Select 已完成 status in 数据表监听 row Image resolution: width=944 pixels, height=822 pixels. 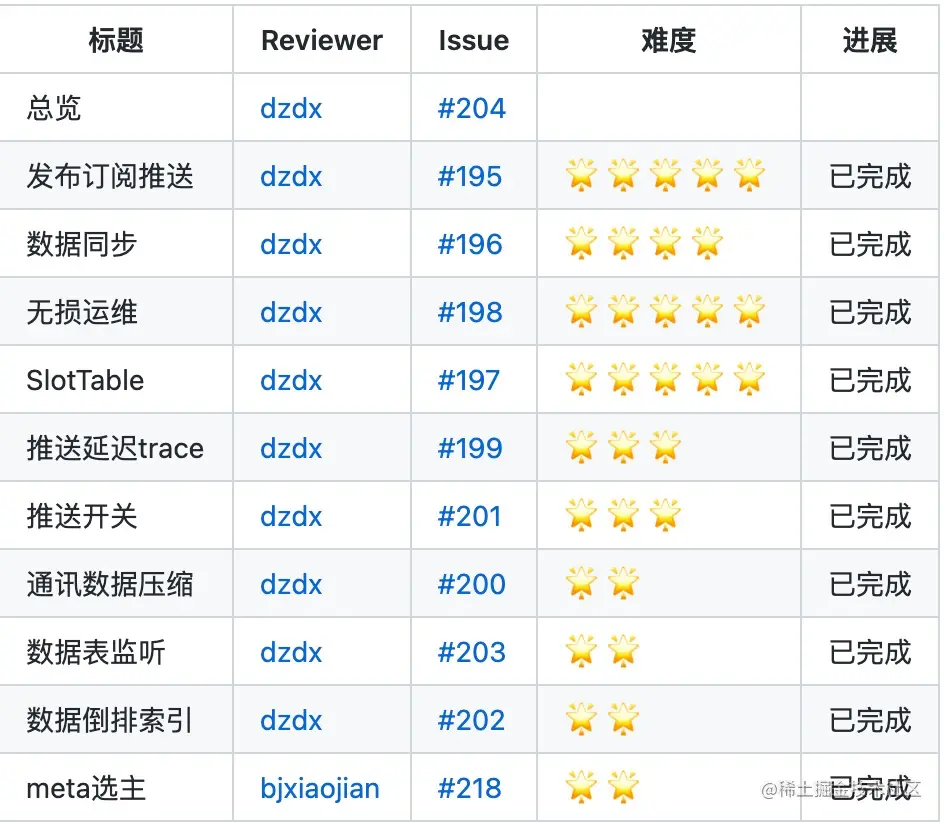870,653
